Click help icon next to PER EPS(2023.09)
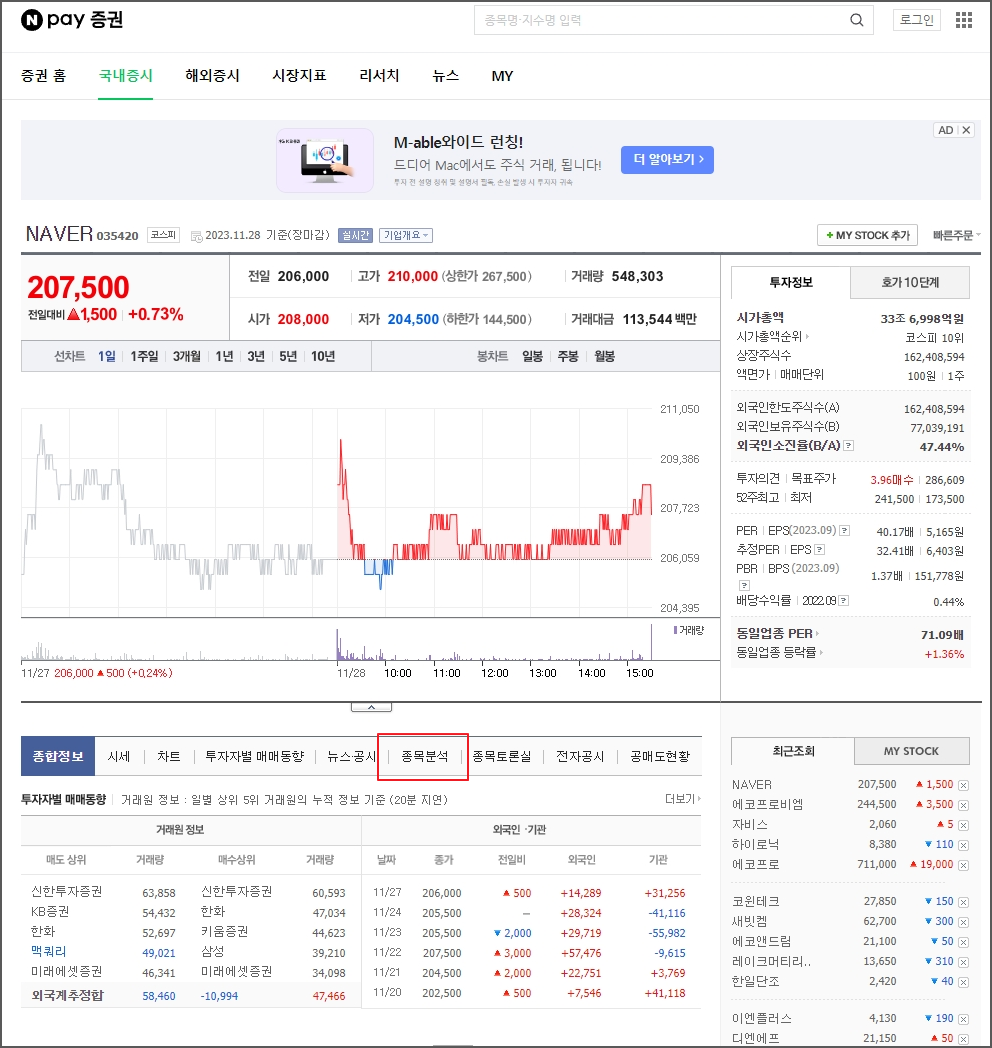Viewport: 992px width, 1048px height. click(845, 531)
